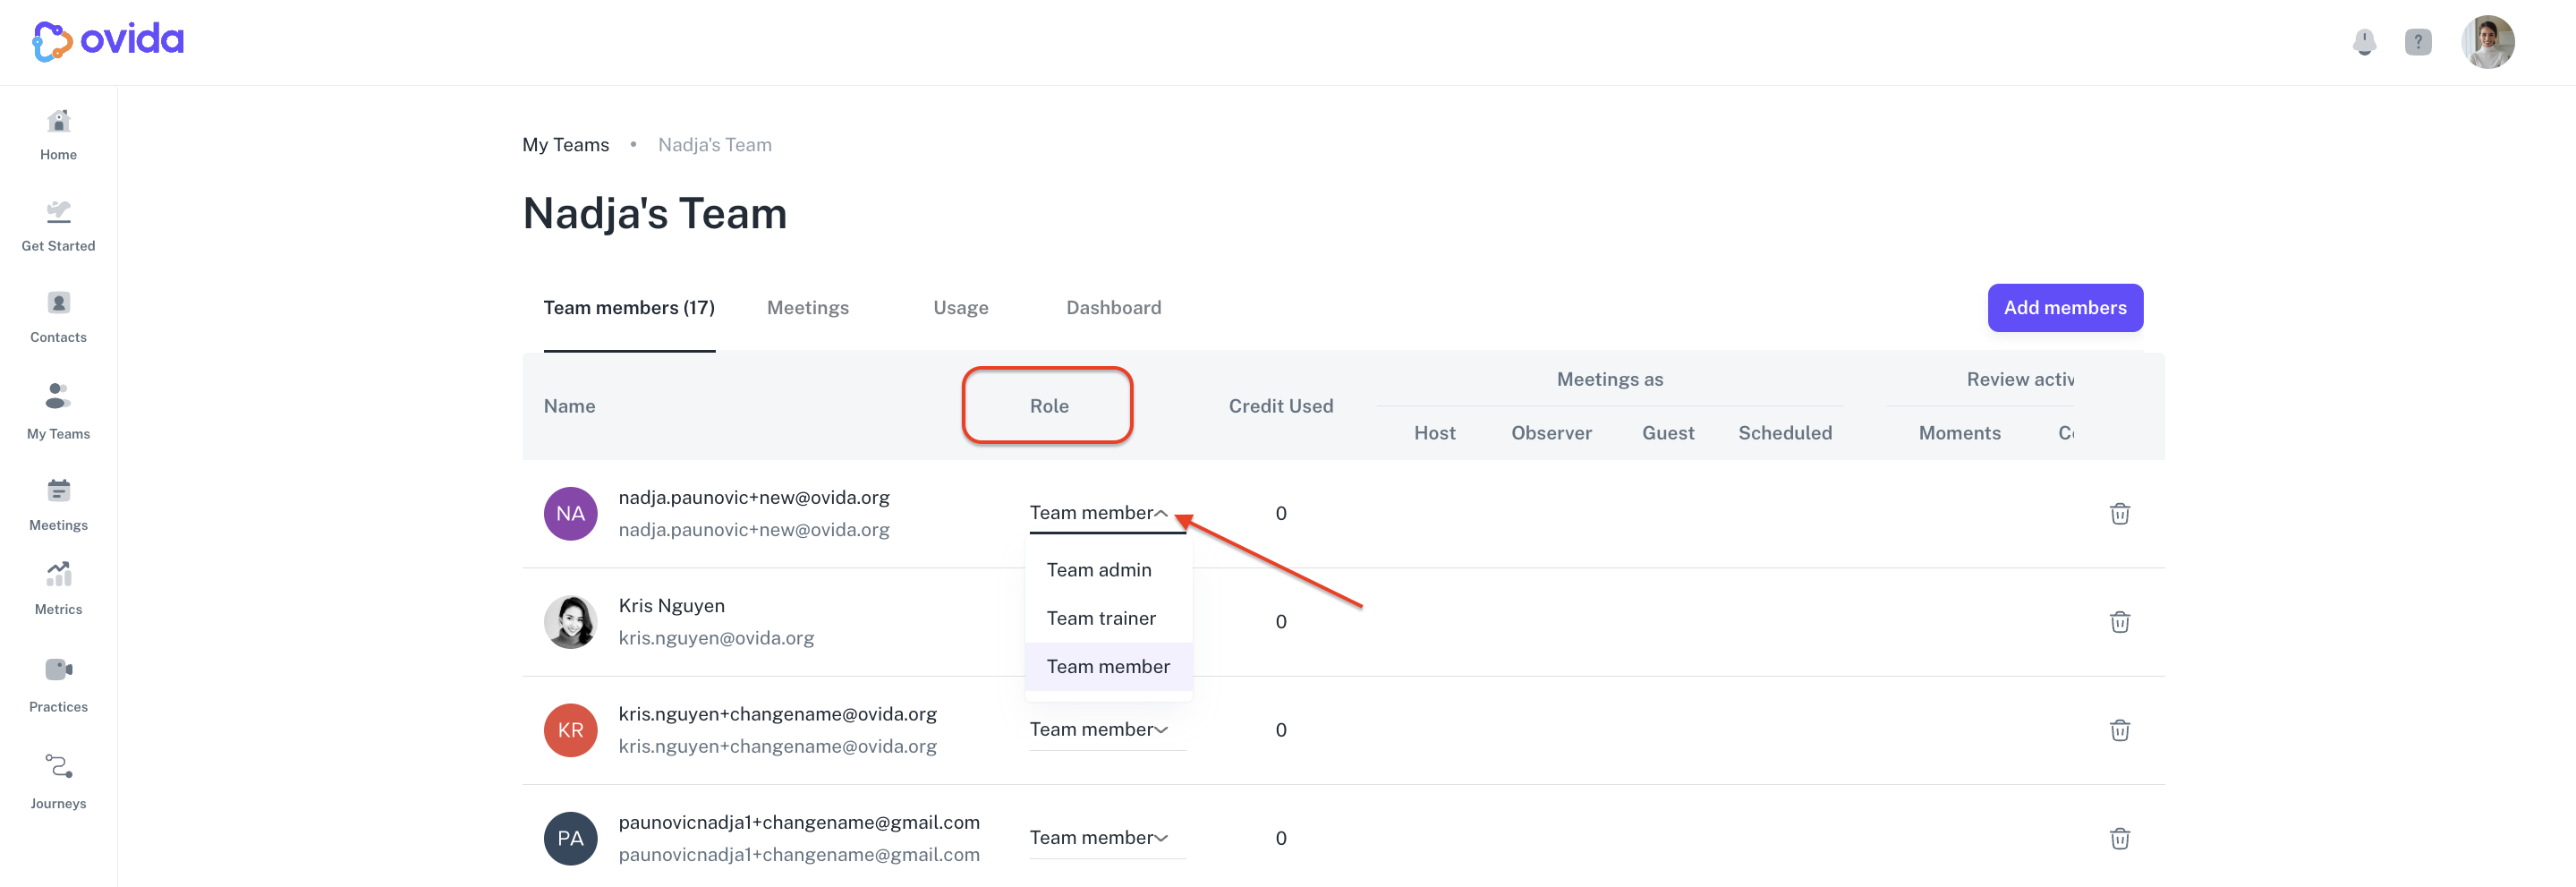
Task: Open Meetings in the sidebar
Action: coord(58,505)
